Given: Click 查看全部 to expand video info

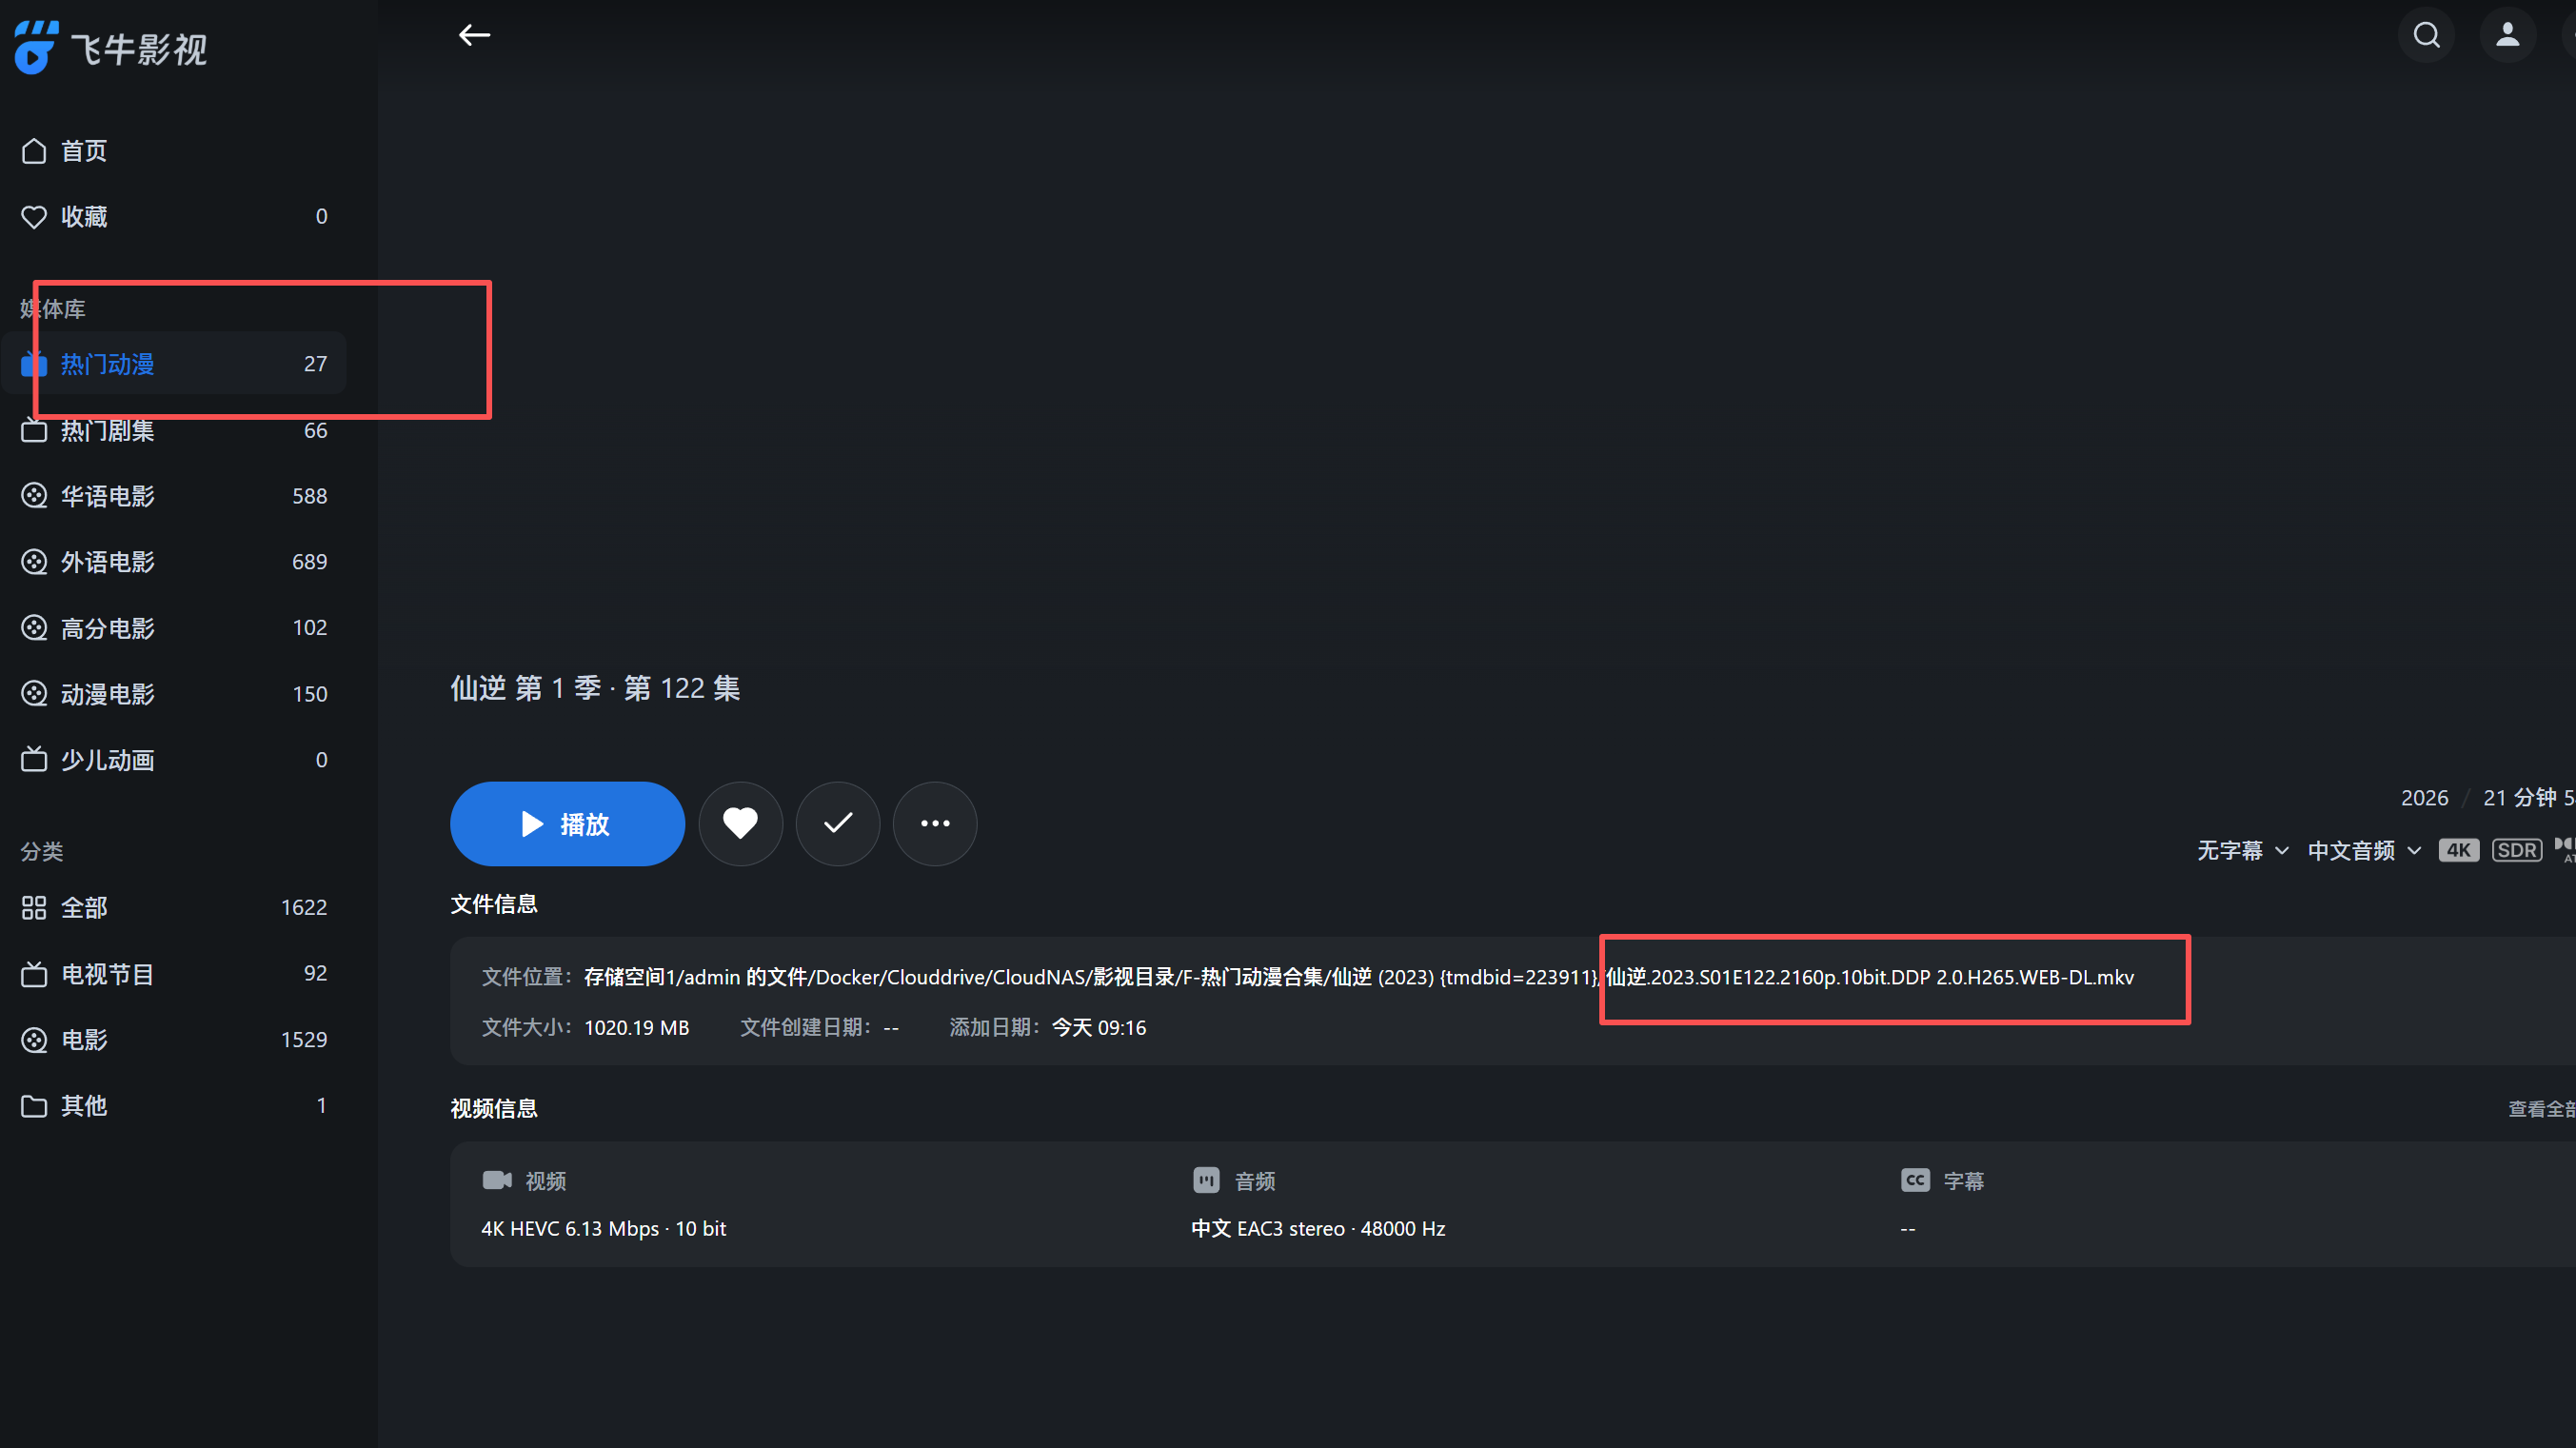Looking at the screenshot, I should pos(2540,1108).
